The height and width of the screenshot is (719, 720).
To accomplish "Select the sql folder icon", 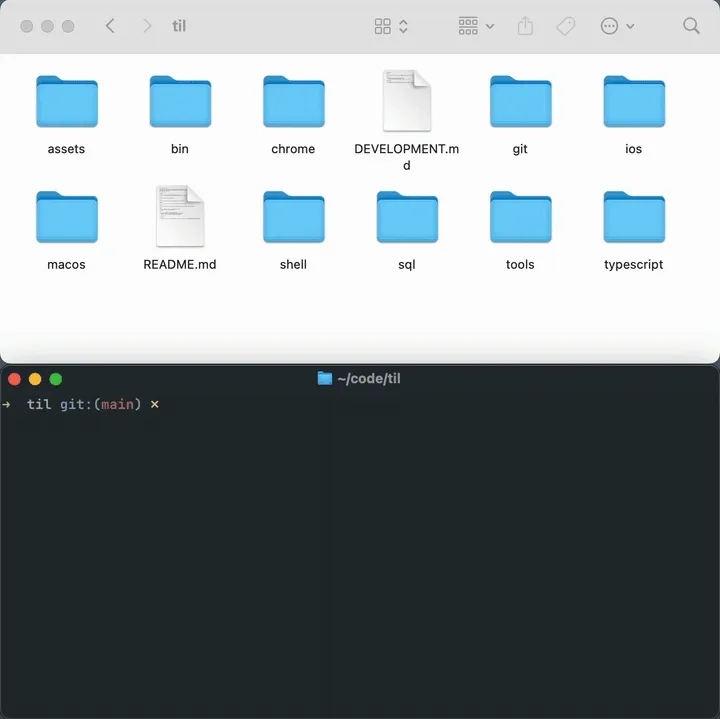I will point(407,217).
